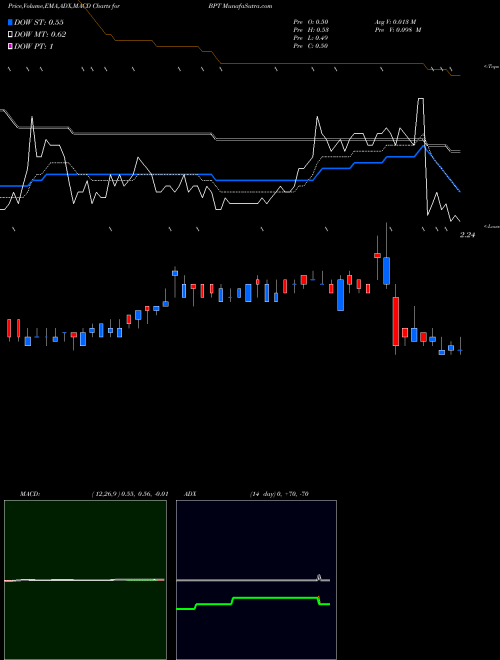Screen dimensions: 500x660
Task: Click the white DOW MT legend swatch
Action: tap(10, 35)
